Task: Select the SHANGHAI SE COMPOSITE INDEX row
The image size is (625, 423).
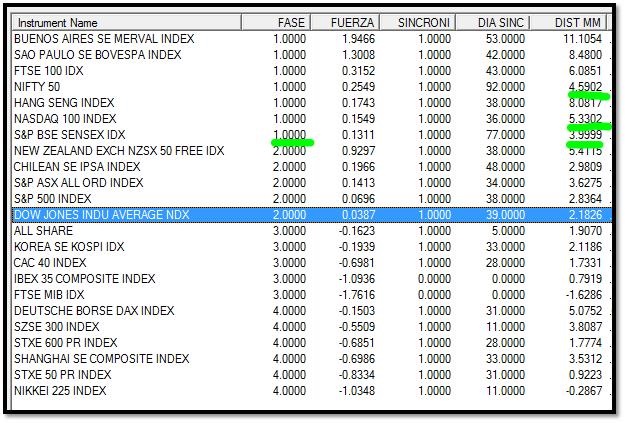Action: 312,358
